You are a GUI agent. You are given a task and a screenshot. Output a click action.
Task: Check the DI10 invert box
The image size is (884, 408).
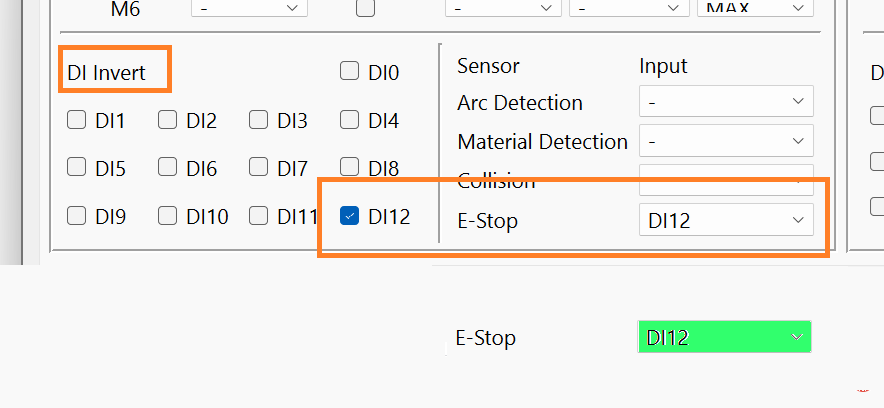point(167,215)
